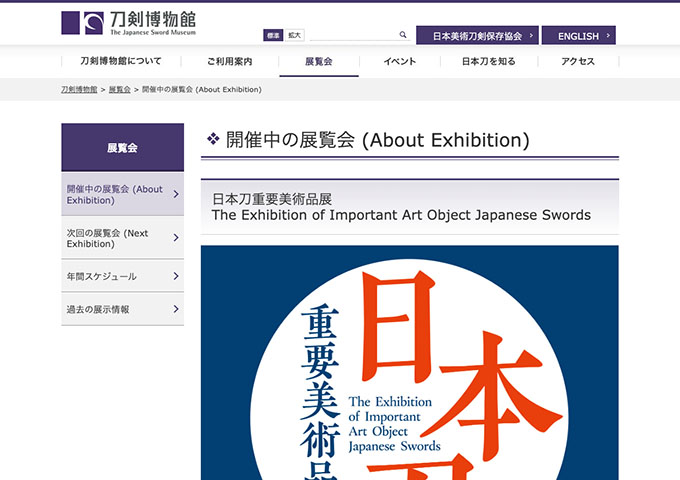The height and width of the screenshot is (480, 680).
Task: Open the アクセス menu
Action: tap(578, 61)
